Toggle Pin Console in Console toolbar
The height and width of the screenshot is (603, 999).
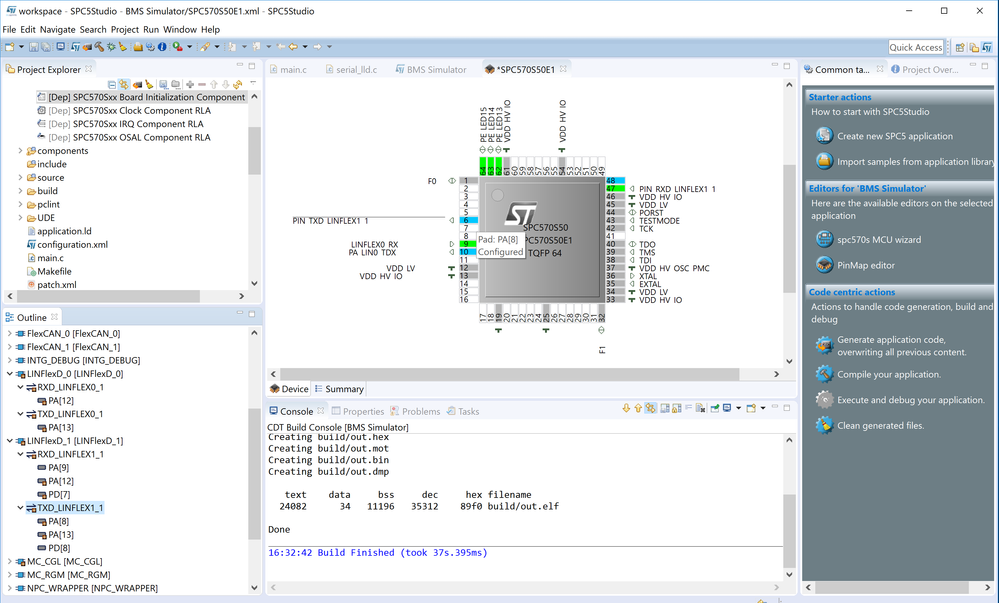(715, 409)
